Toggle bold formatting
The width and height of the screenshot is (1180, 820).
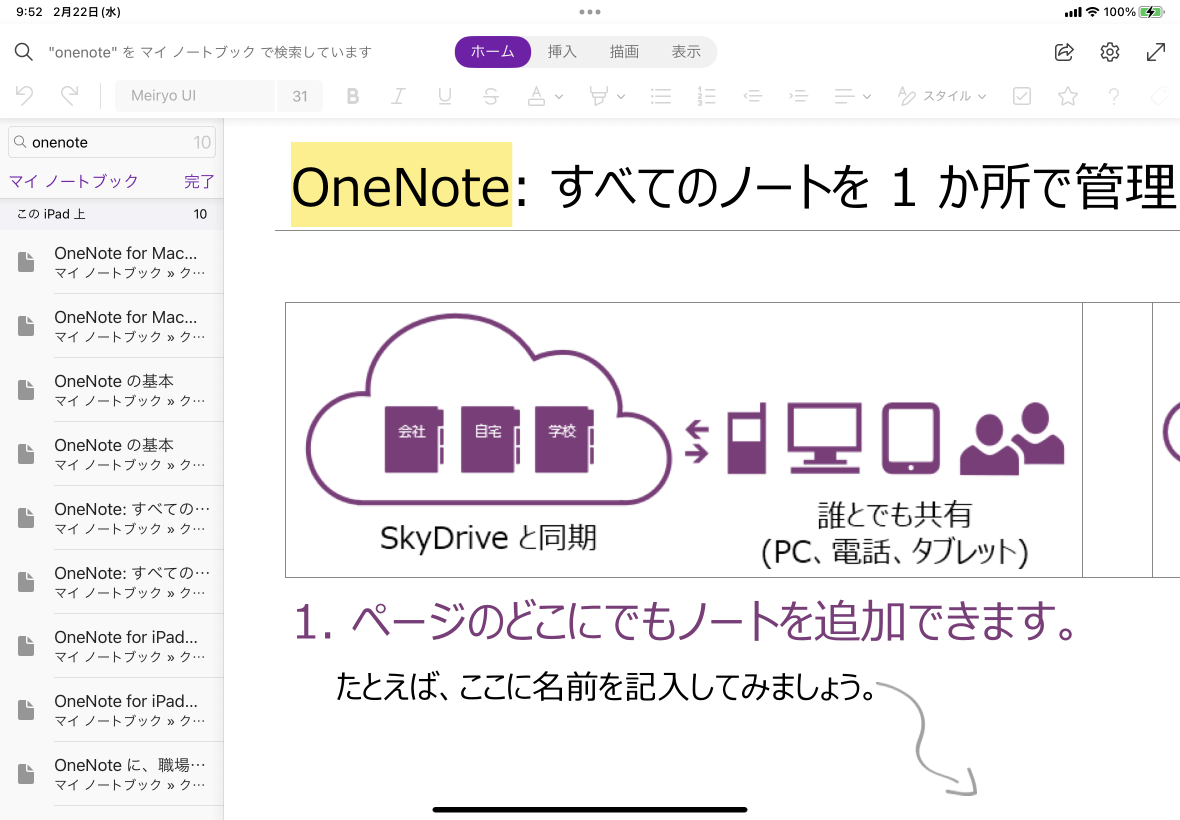click(352, 96)
